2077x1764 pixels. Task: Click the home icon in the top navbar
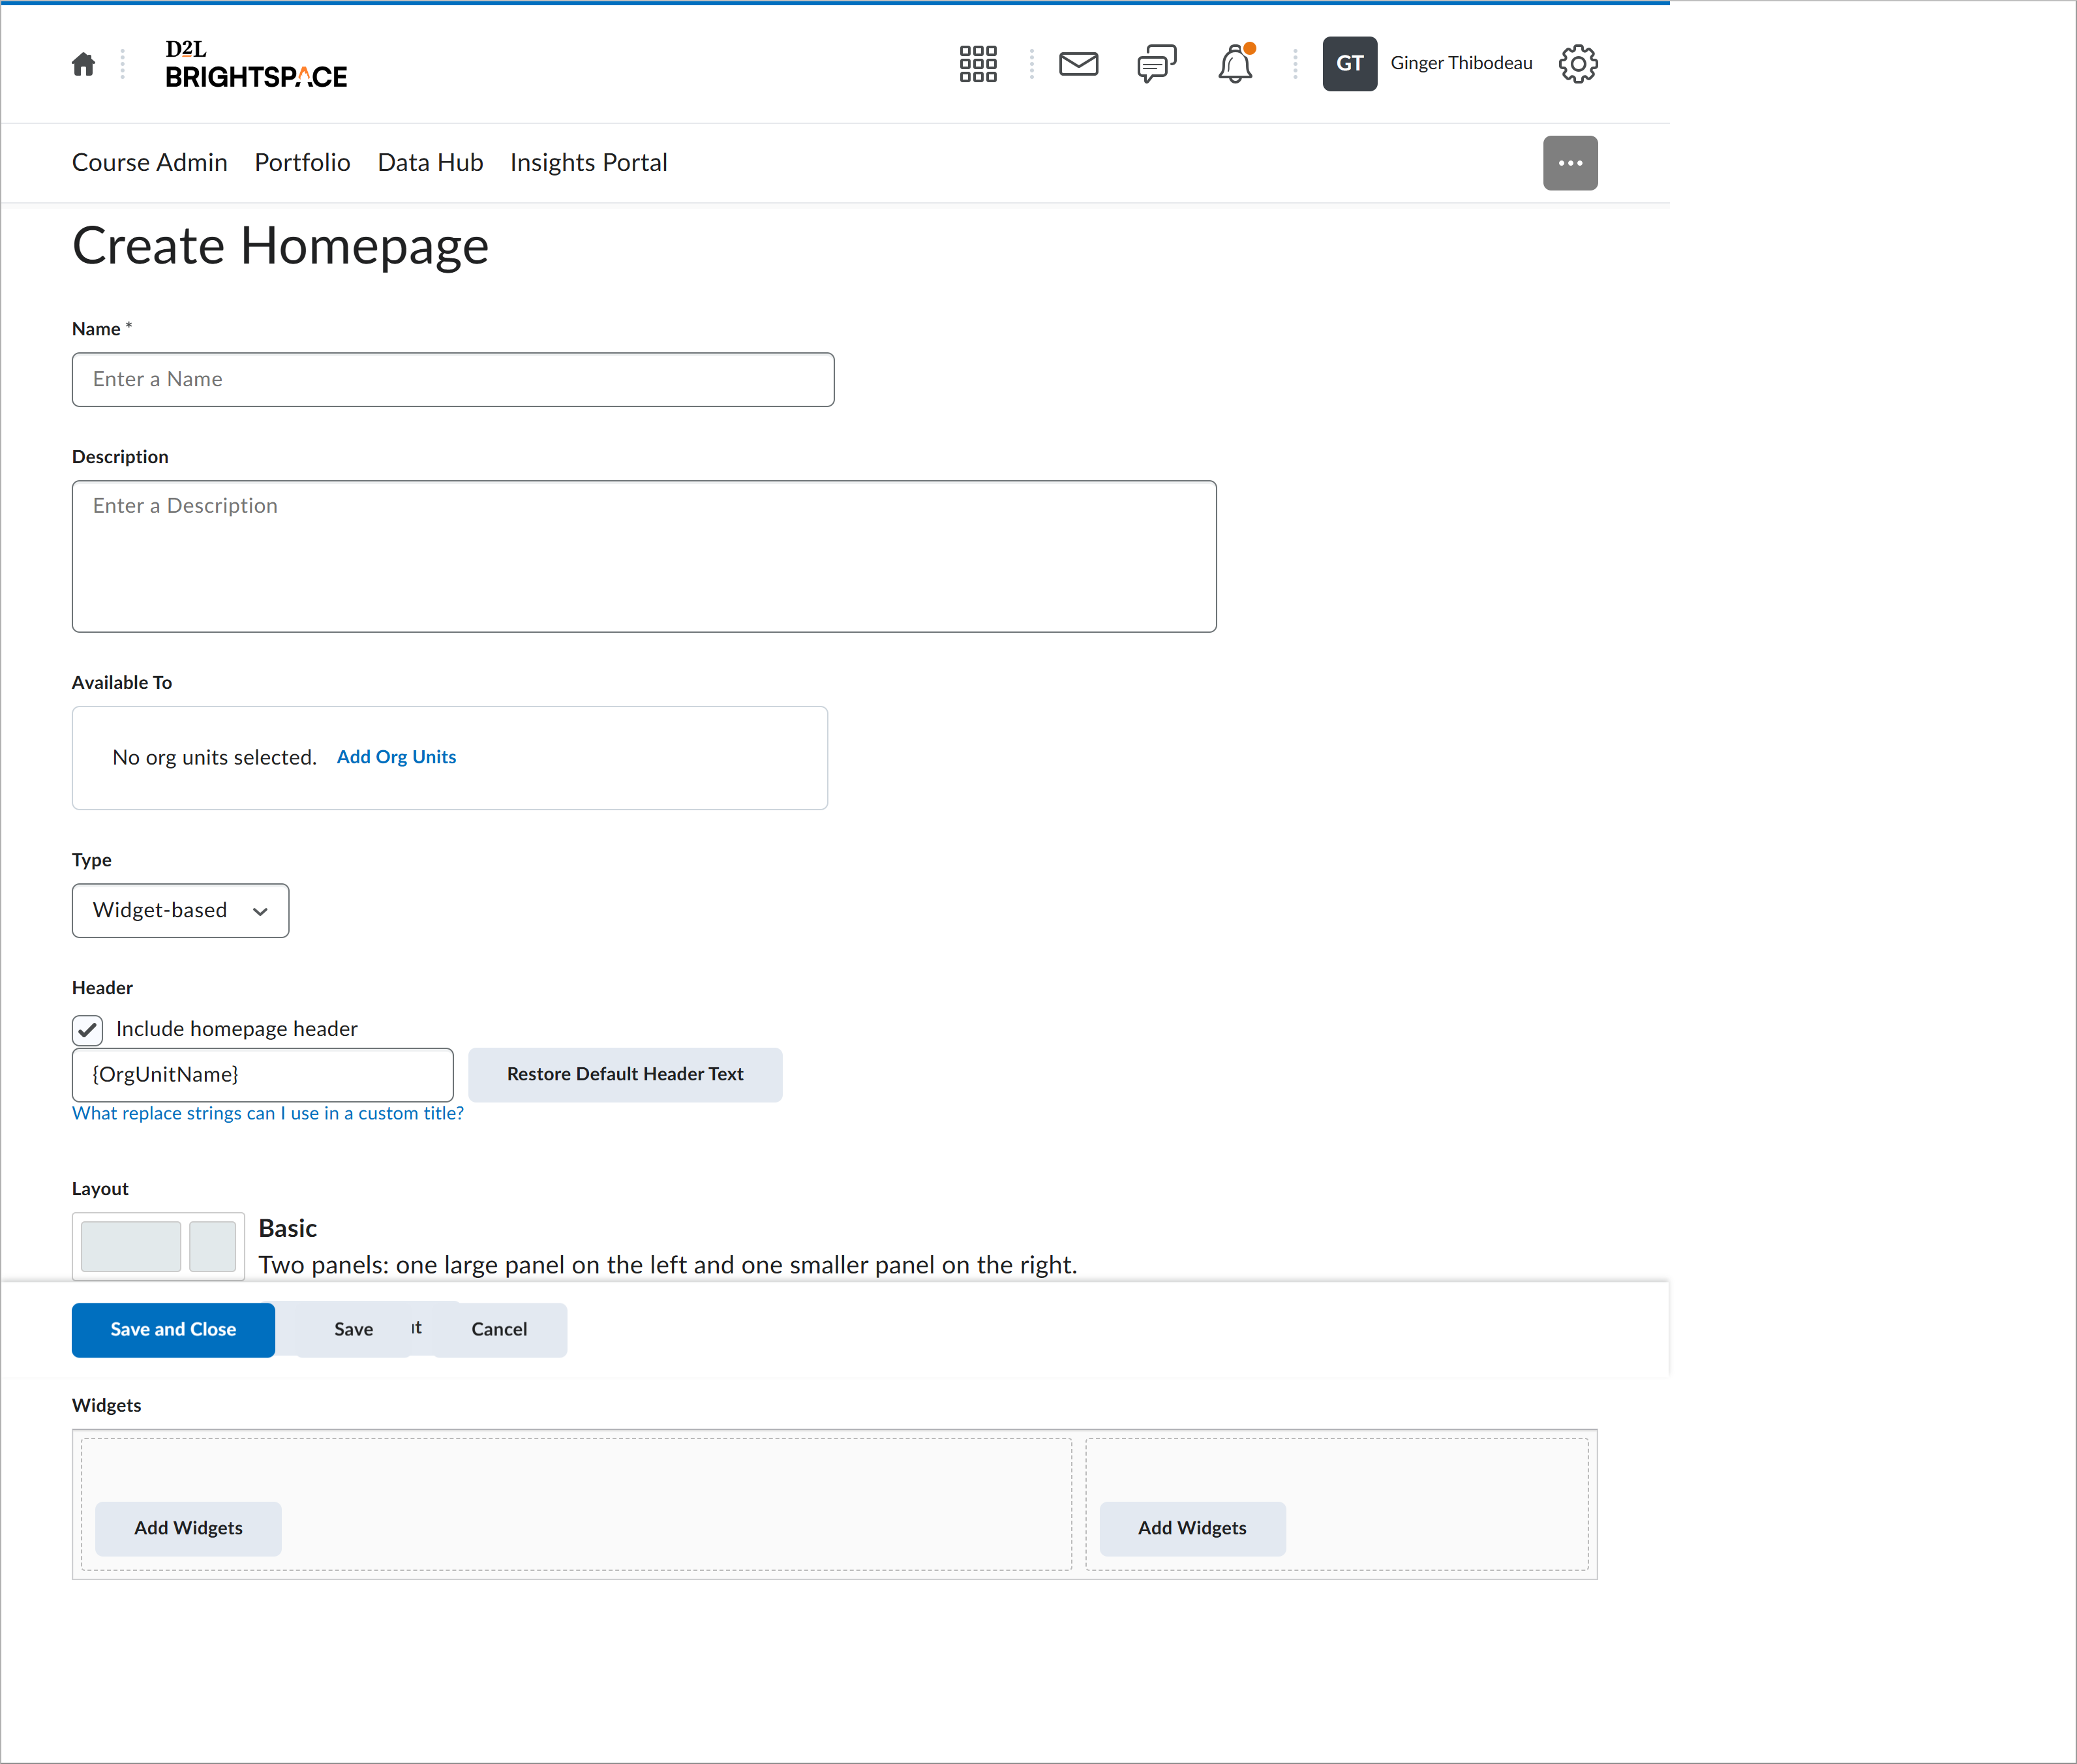83,63
